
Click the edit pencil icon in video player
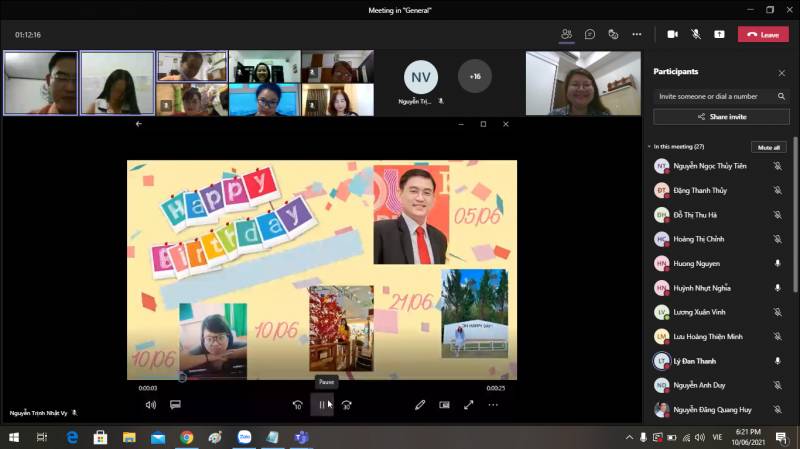tap(420, 405)
